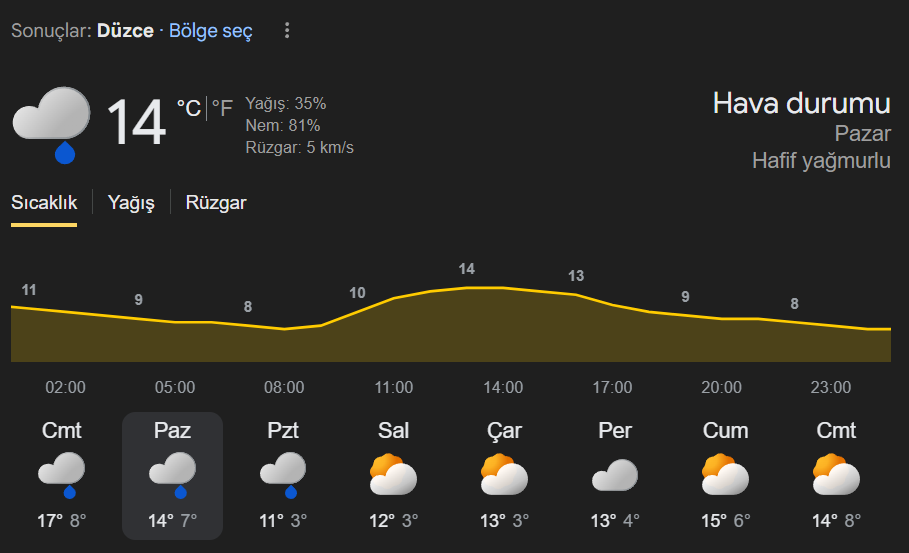Click the three-dot more options icon
Viewport: 909px width, 553px height.
click(x=287, y=31)
